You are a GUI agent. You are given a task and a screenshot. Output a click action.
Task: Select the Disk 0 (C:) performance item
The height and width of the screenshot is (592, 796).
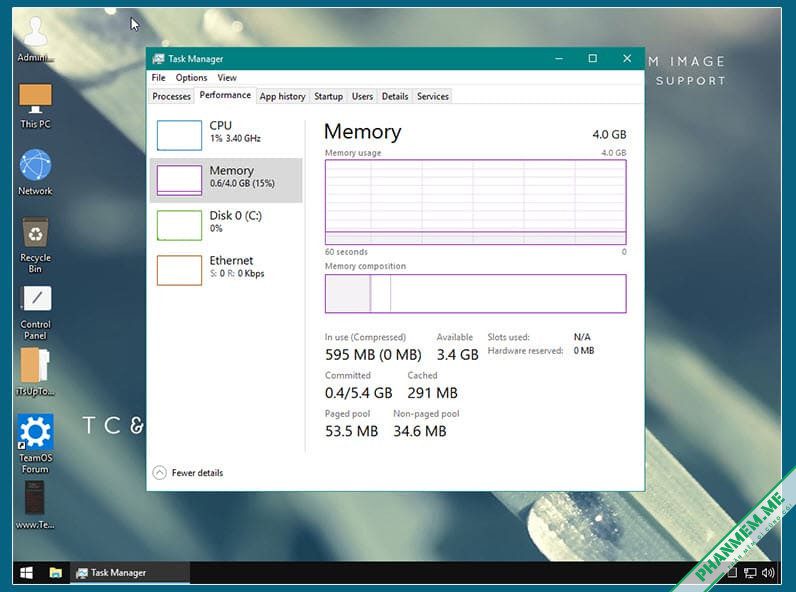coord(226,225)
